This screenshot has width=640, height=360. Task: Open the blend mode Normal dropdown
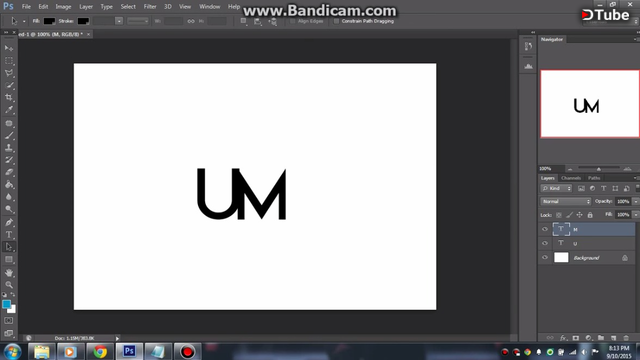coord(565,202)
